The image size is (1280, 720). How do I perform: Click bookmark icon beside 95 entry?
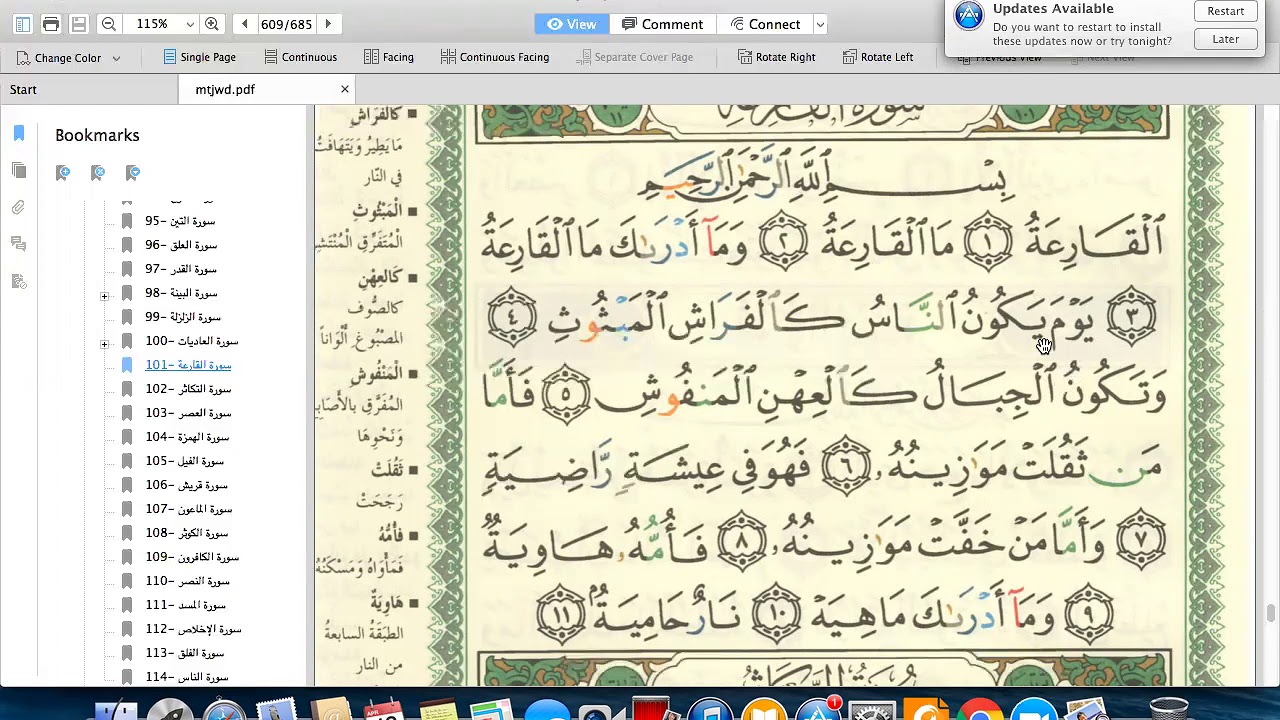tap(127, 221)
